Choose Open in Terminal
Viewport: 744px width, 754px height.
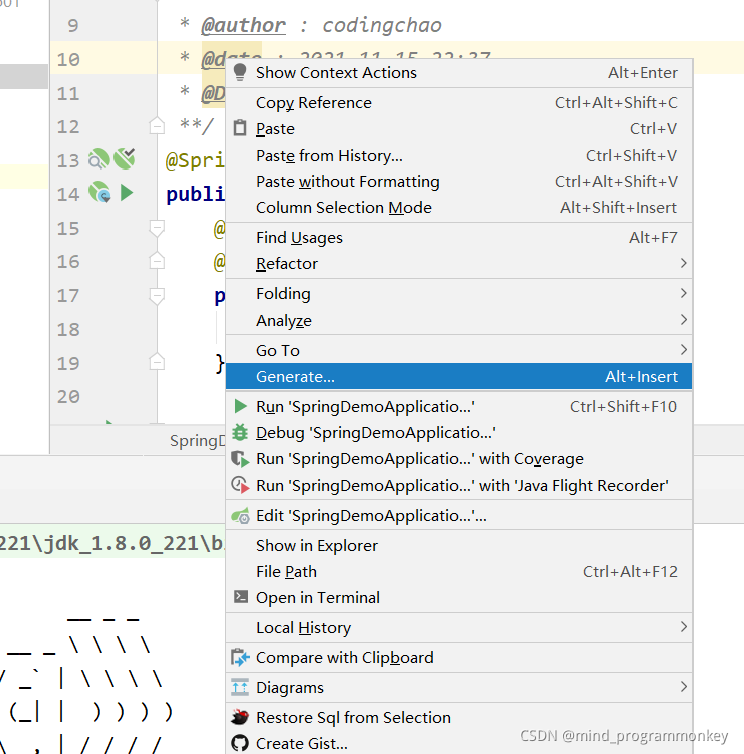tap(459, 597)
